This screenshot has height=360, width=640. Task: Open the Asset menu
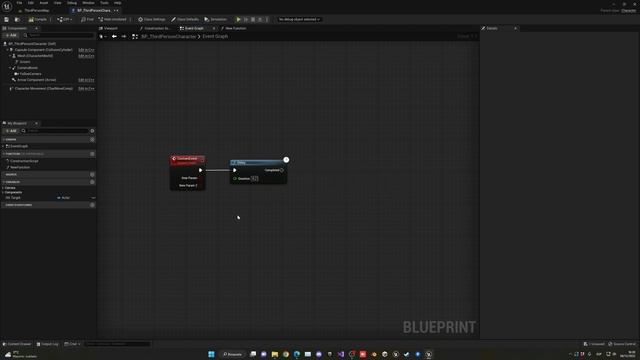pyautogui.click(x=44, y=3)
